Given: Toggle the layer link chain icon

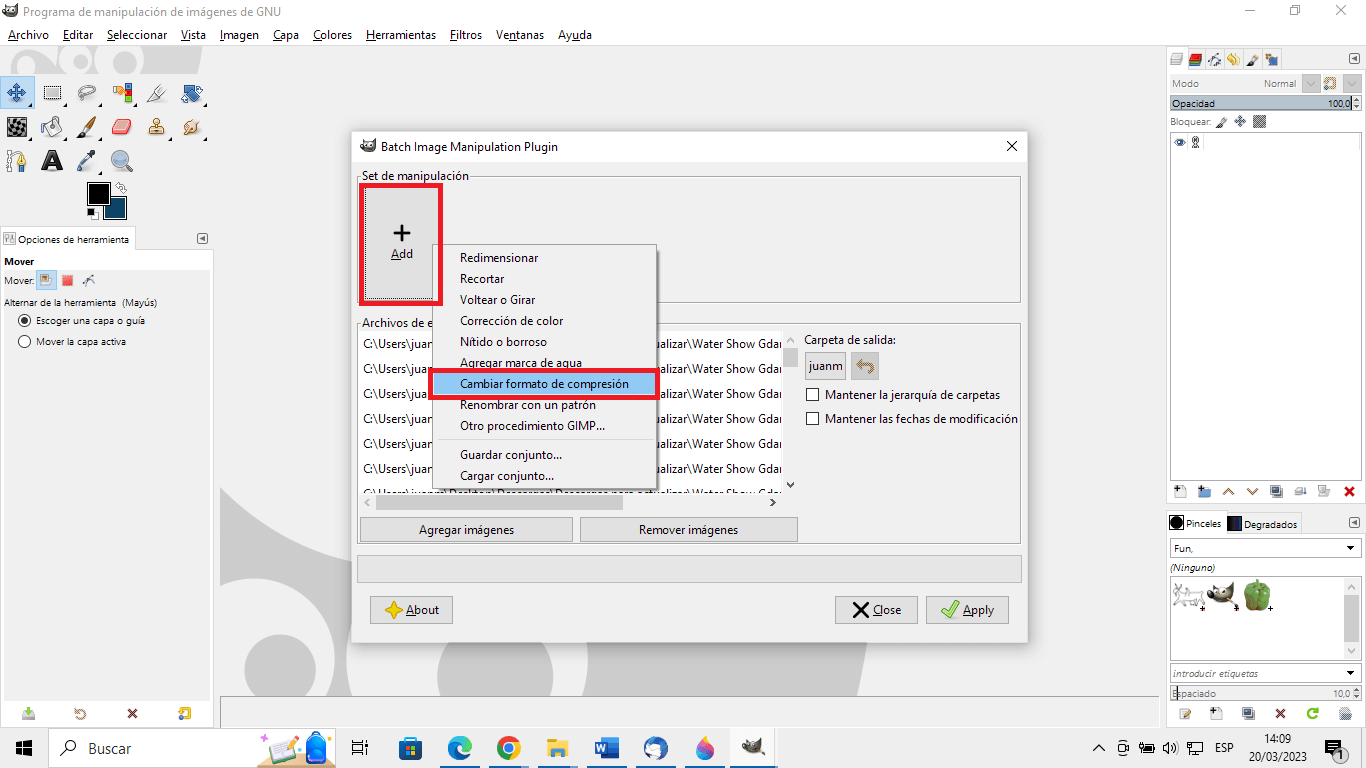Looking at the screenshot, I should pos(1195,143).
